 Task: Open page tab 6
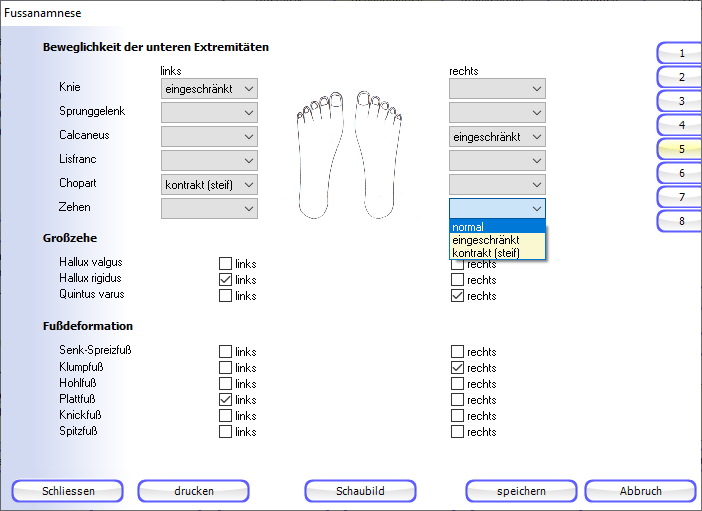681,173
